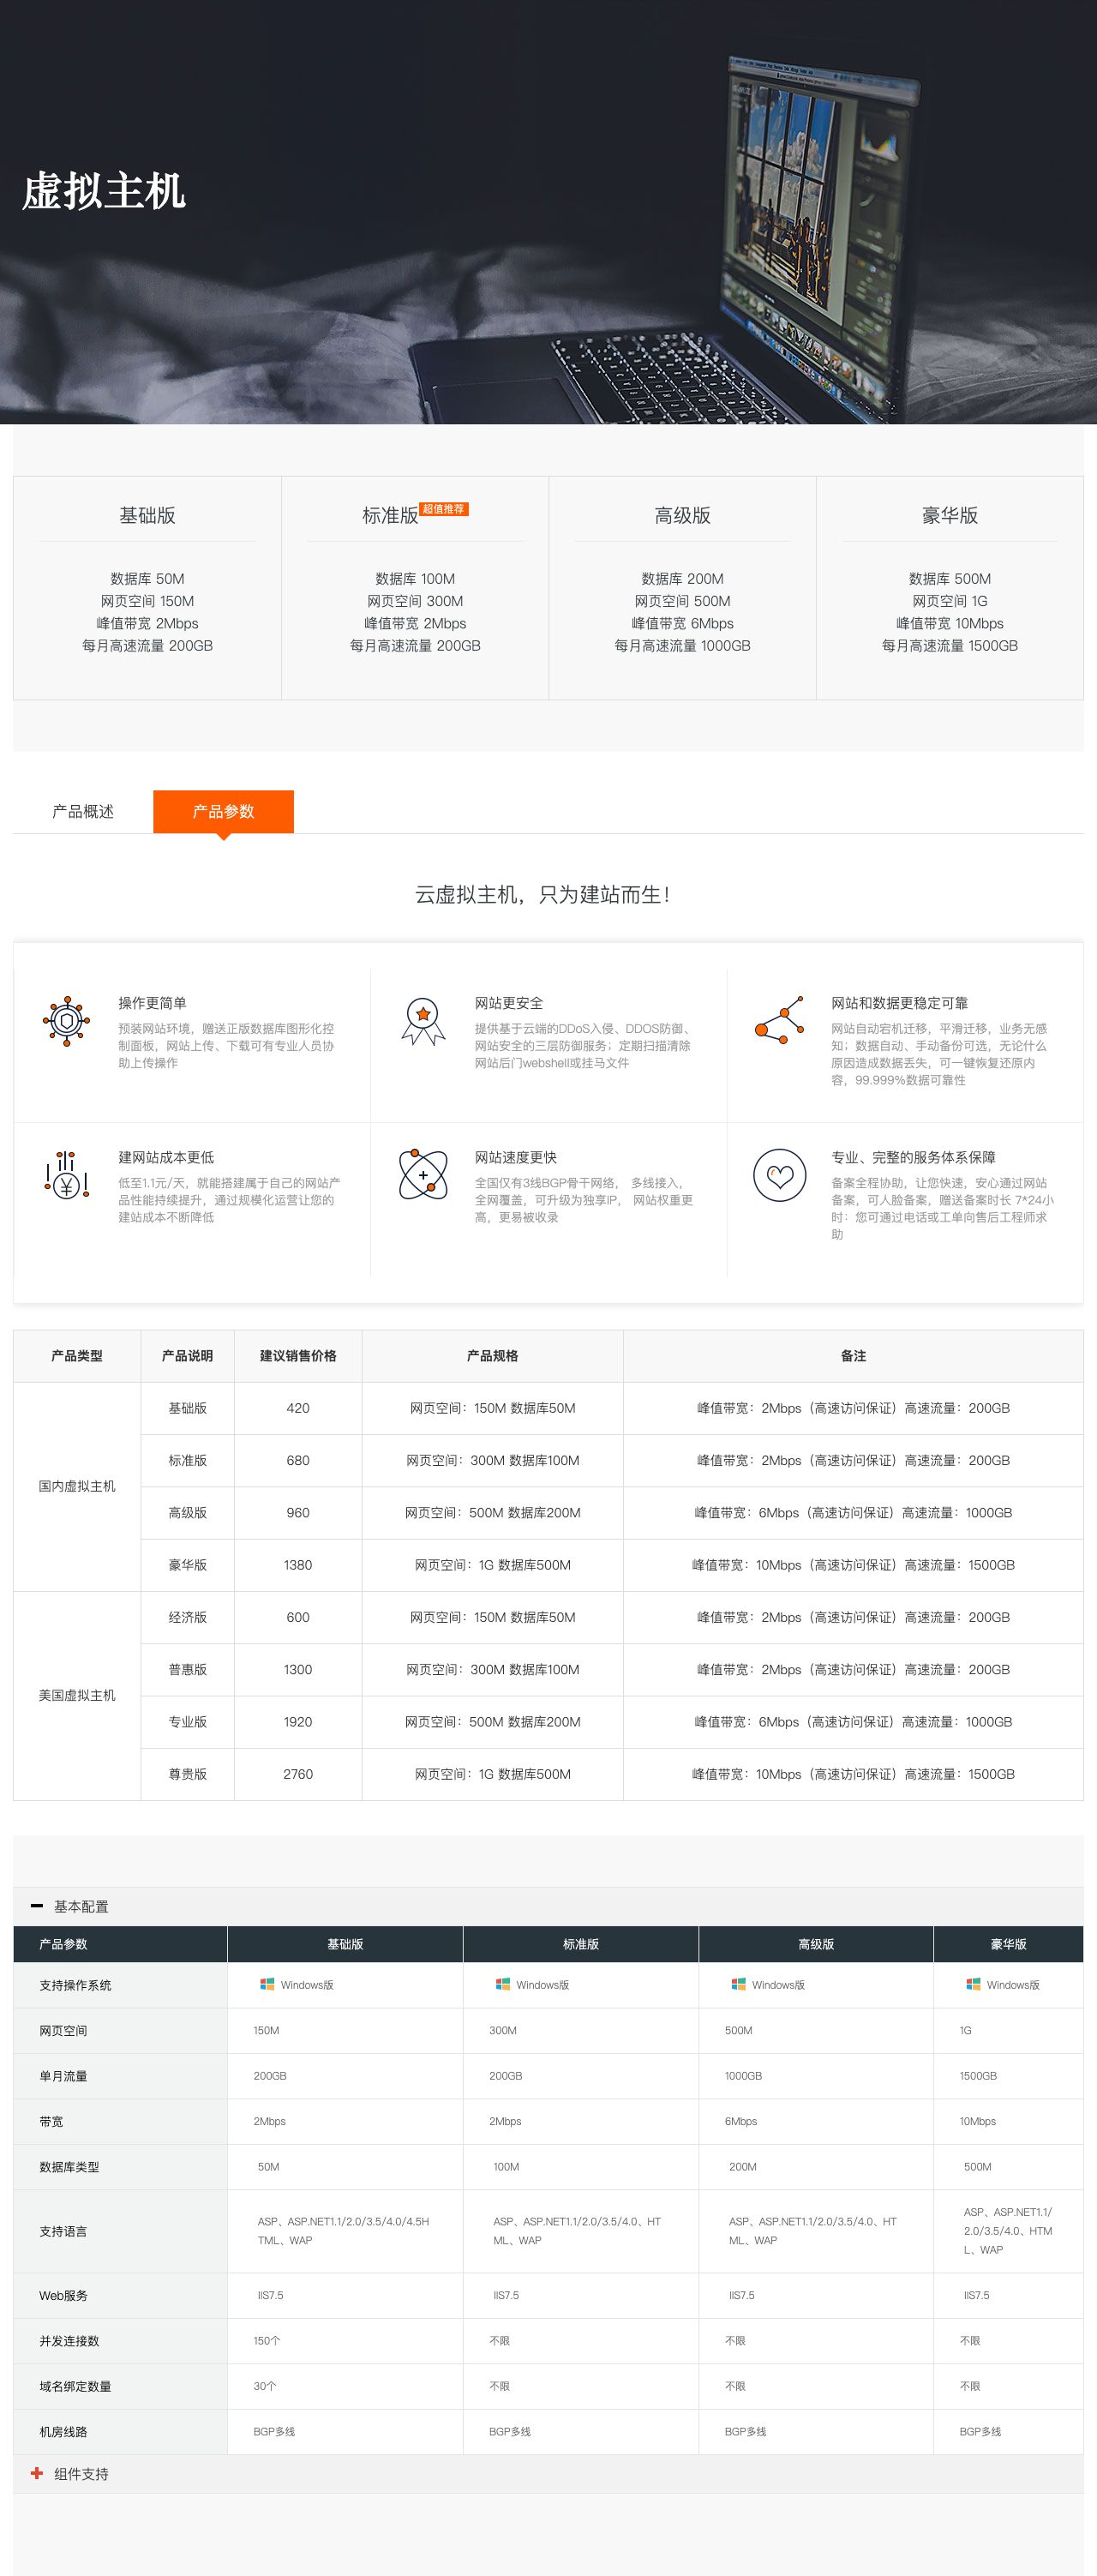
Task: Click the 产品参数 header in config table
Action: [120, 1944]
